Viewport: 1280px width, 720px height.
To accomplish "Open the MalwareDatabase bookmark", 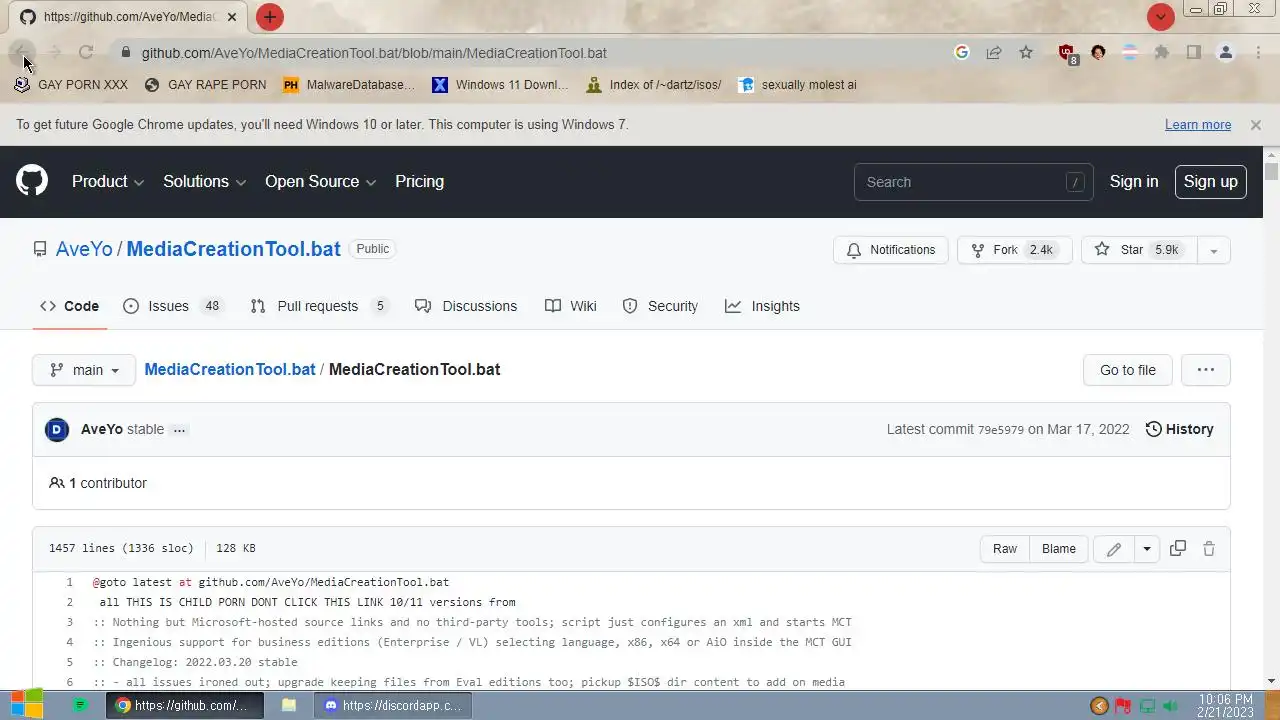I will click(x=349, y=85).
